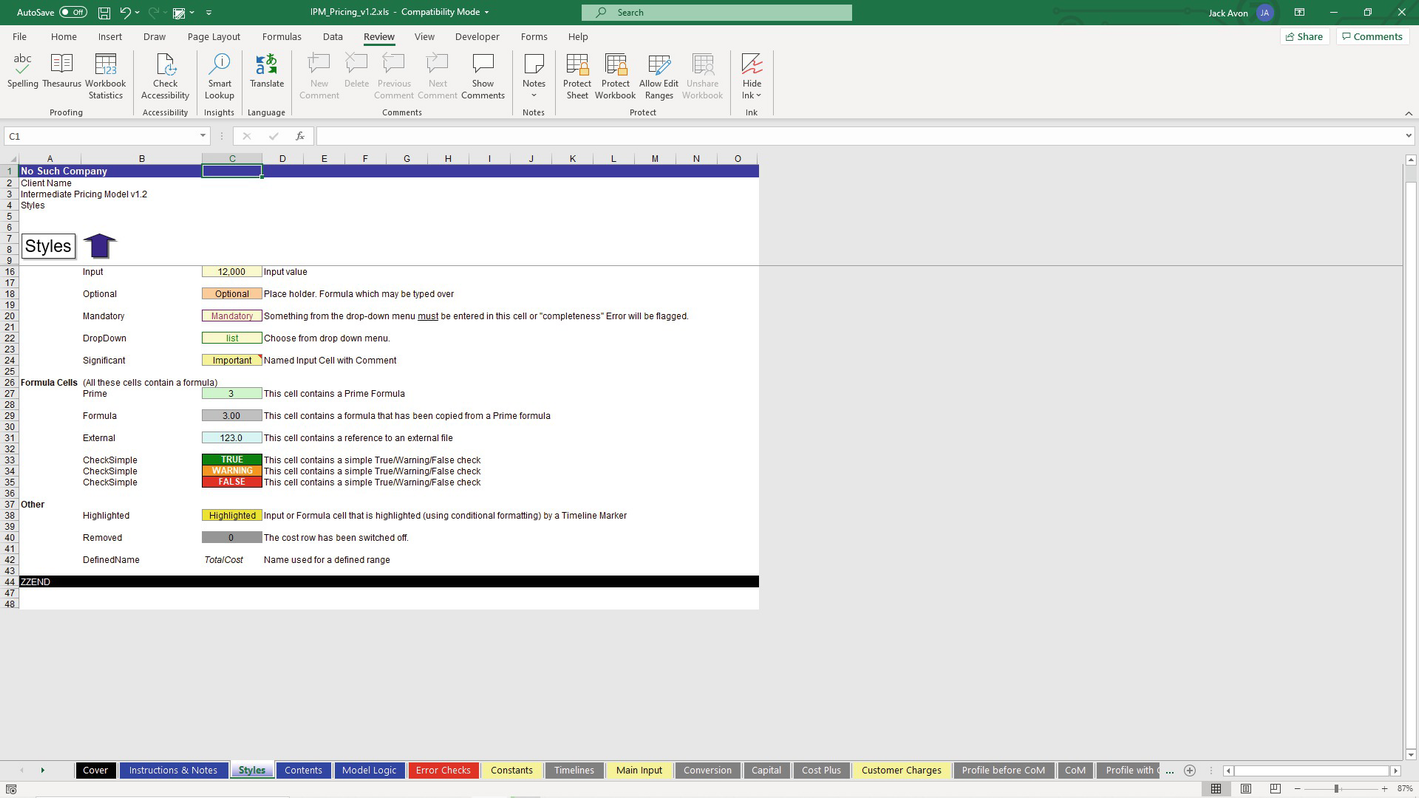
Task: Toggle Show Comments in ribbon
Action: (483, 75)
